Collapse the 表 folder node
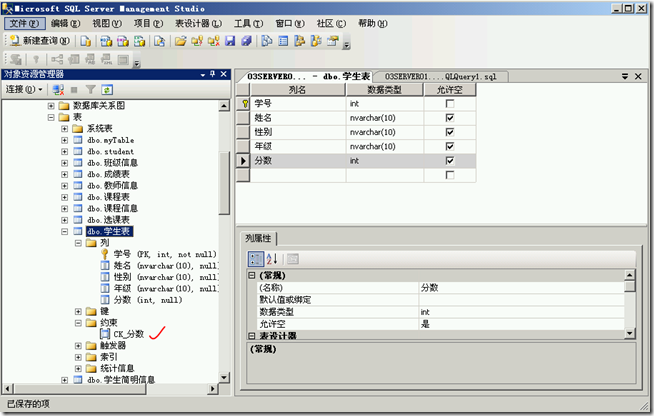The width and height of the screenshot is (654, 416). point(51,117)
